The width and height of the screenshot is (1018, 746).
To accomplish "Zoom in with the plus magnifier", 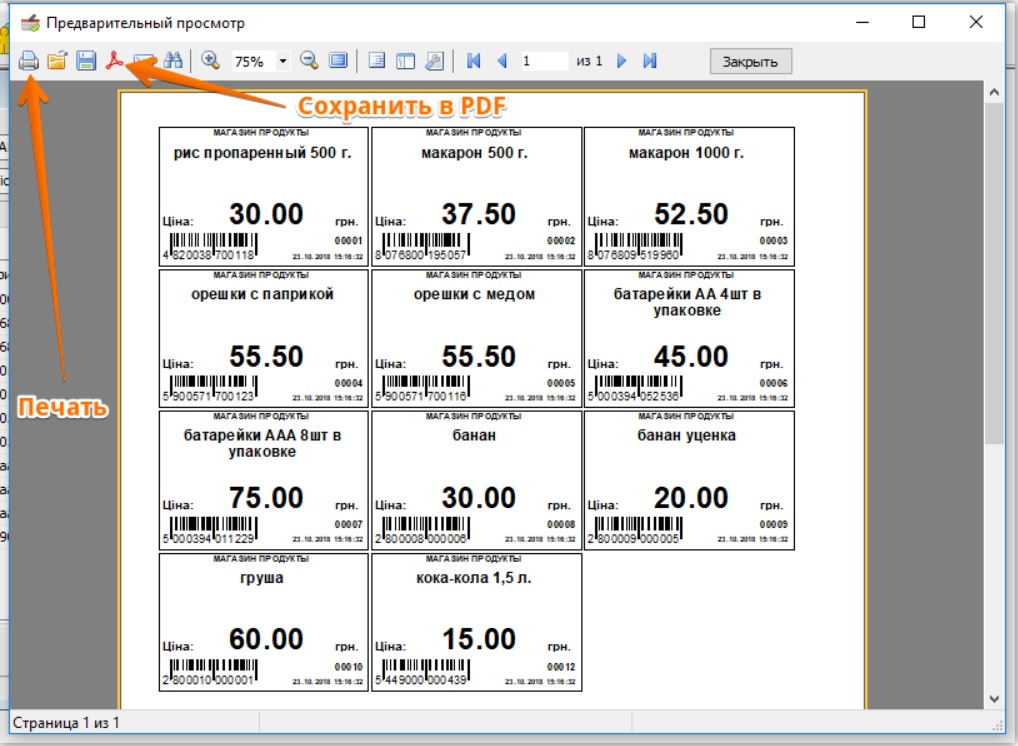I will 210,61.
